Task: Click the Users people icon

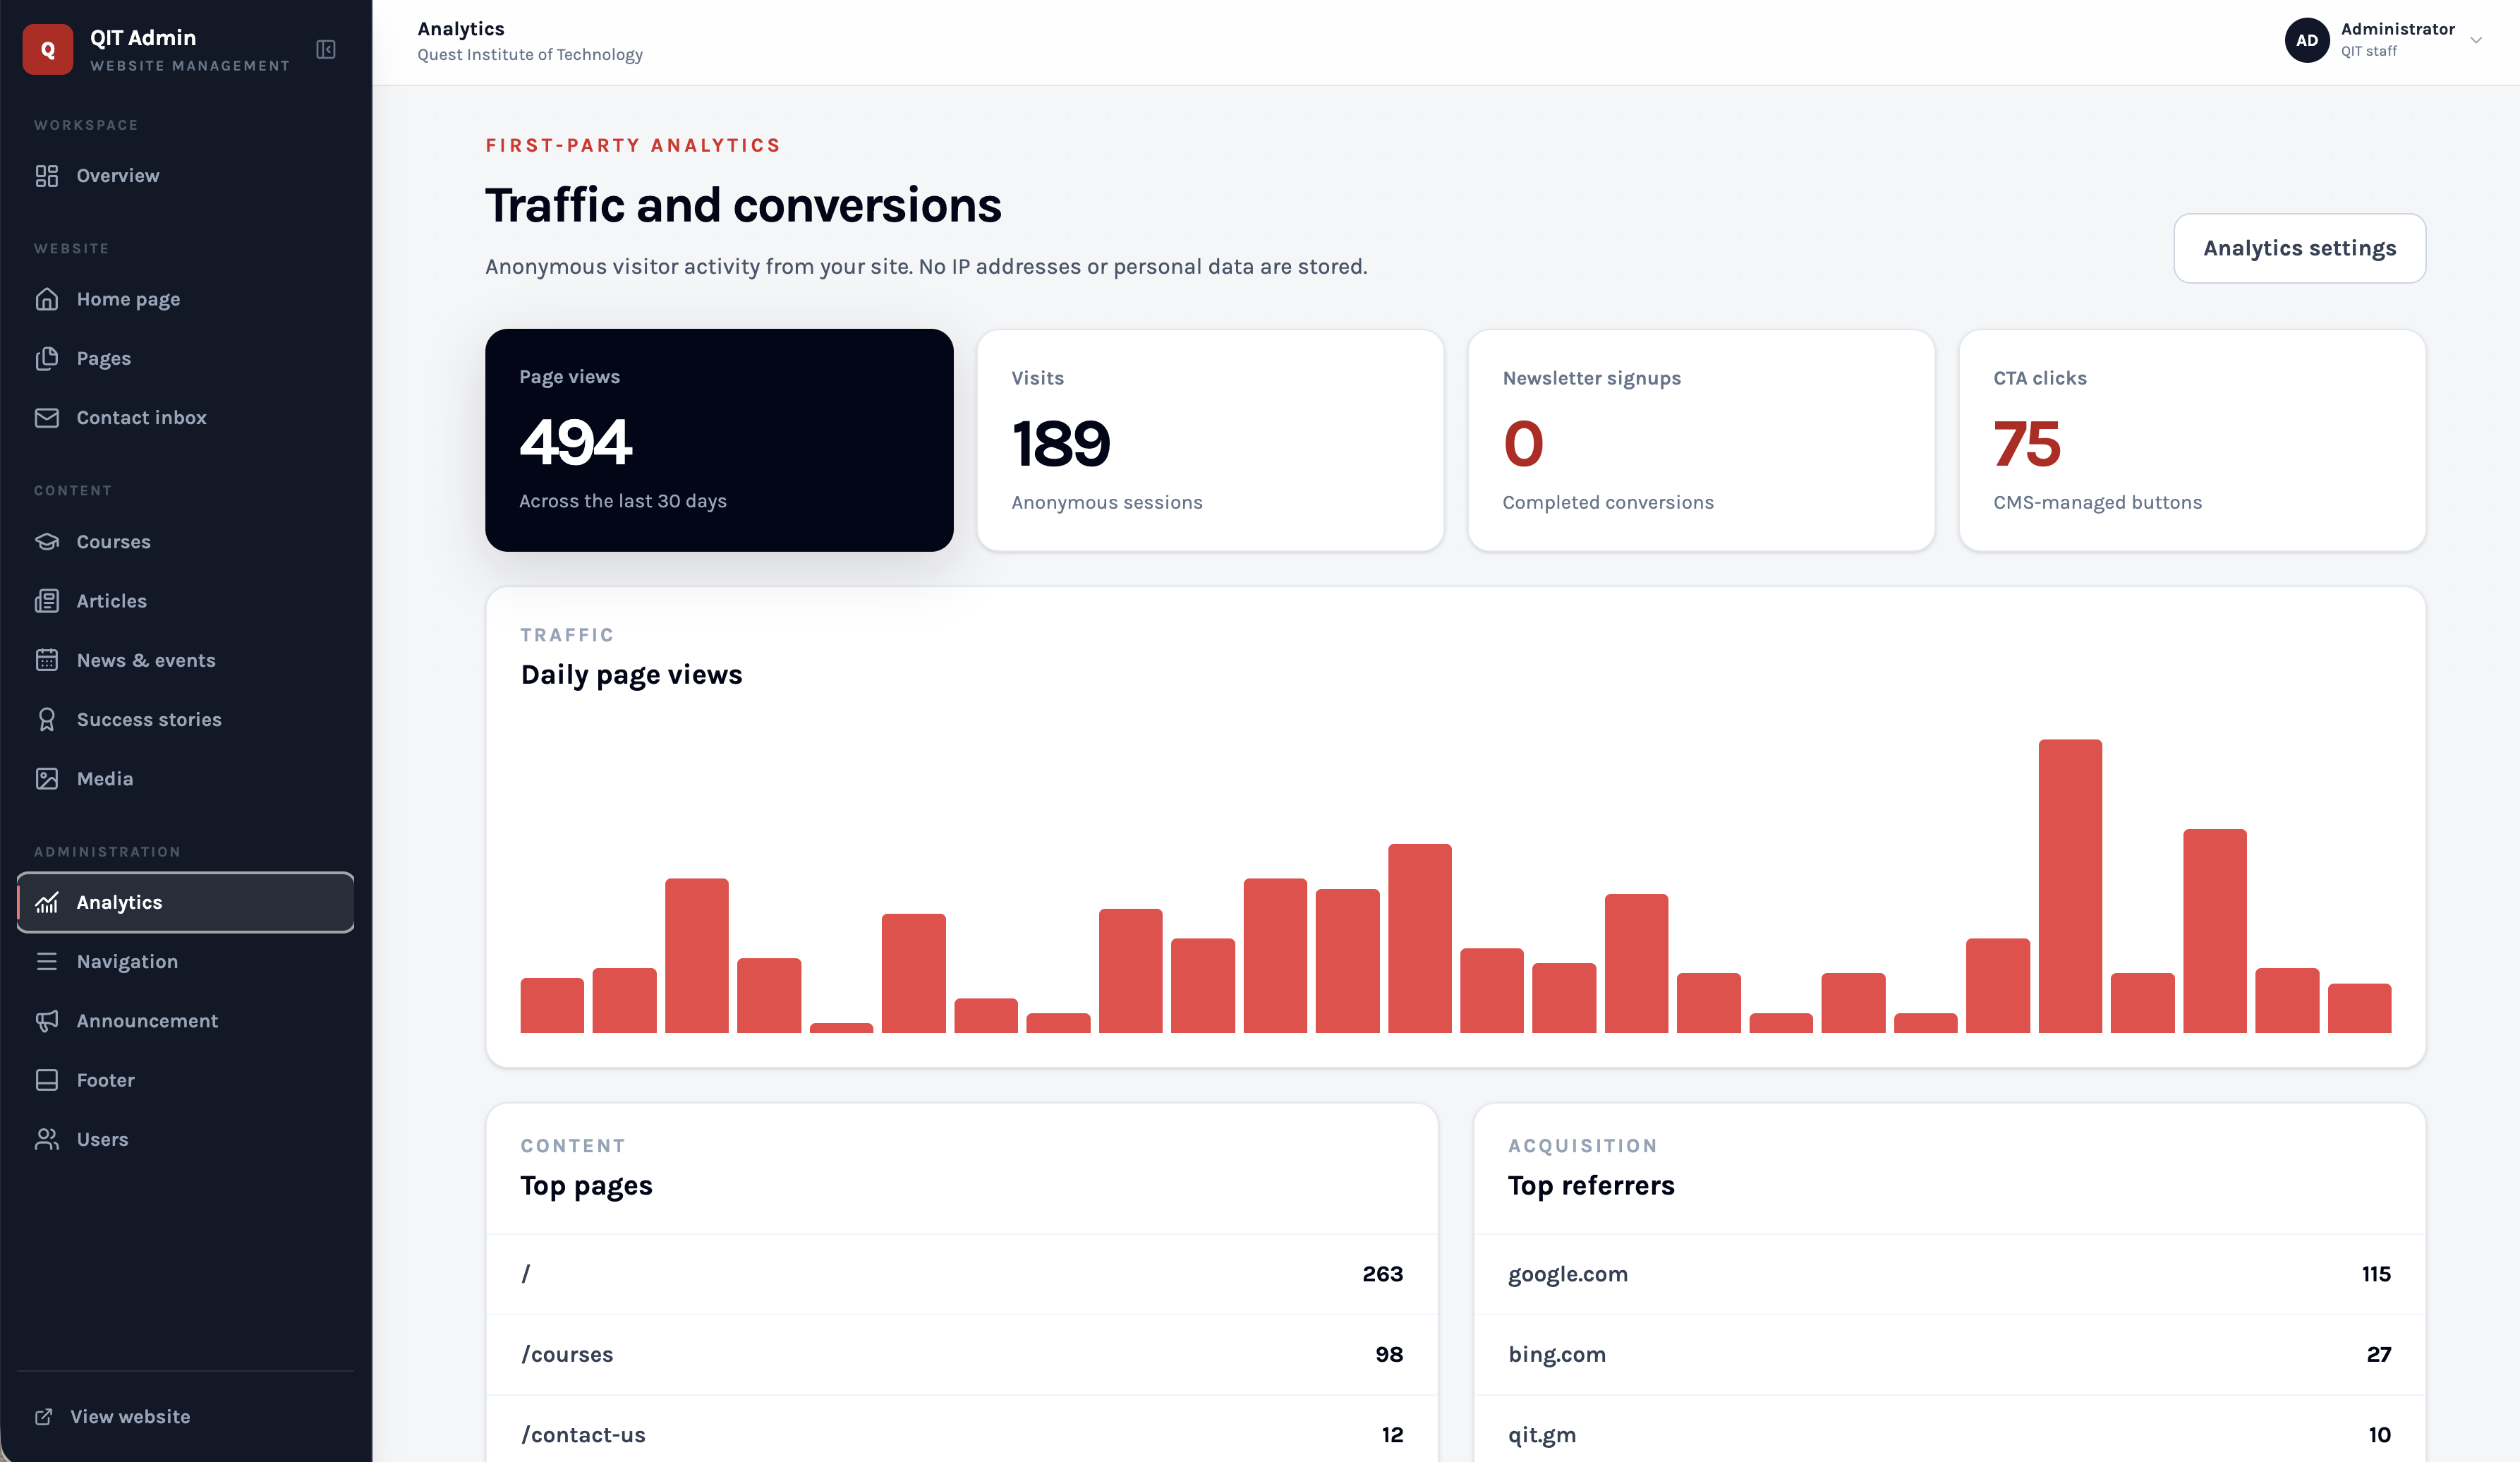Action: click(47, 1139)
